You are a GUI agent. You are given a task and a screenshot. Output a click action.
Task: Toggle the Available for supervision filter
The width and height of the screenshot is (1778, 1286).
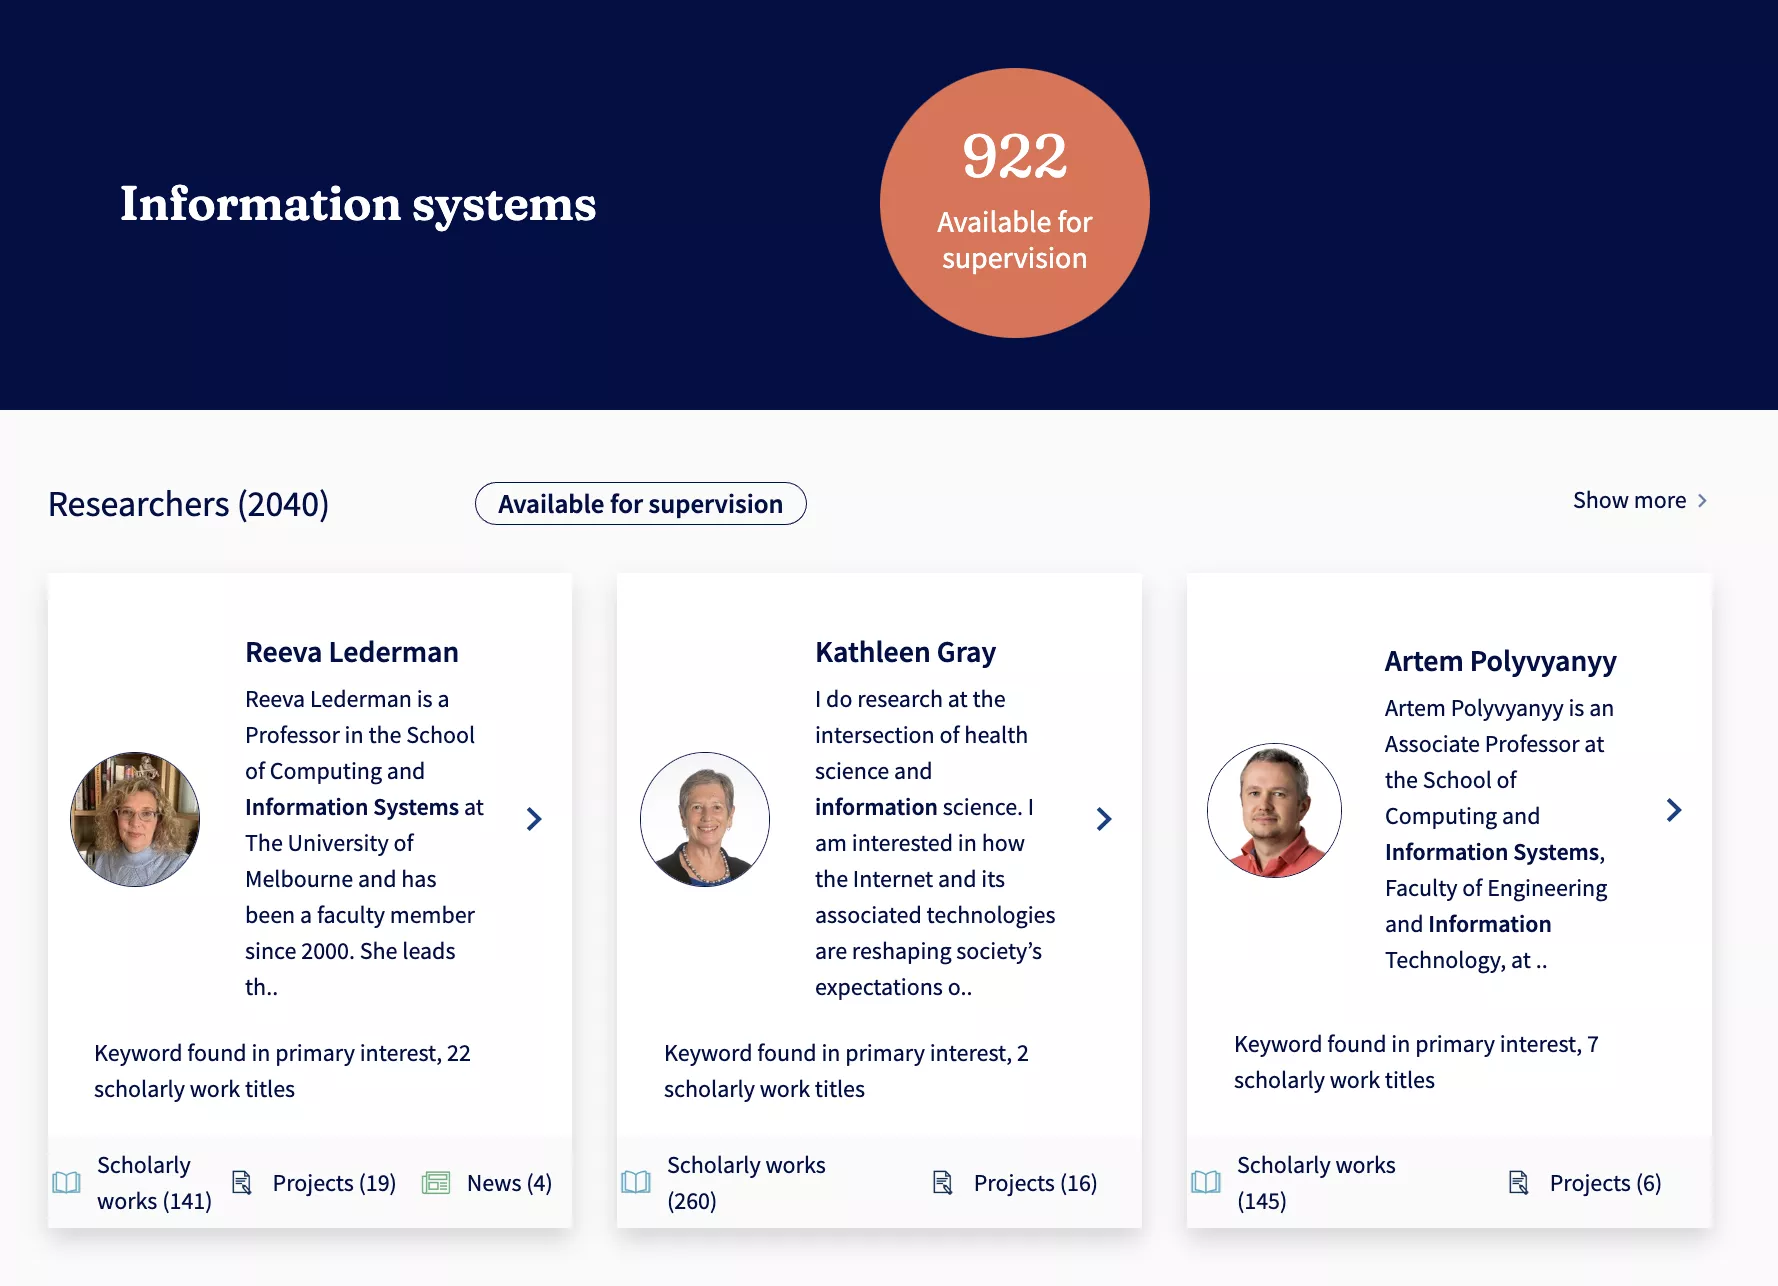tap(640, 504)
